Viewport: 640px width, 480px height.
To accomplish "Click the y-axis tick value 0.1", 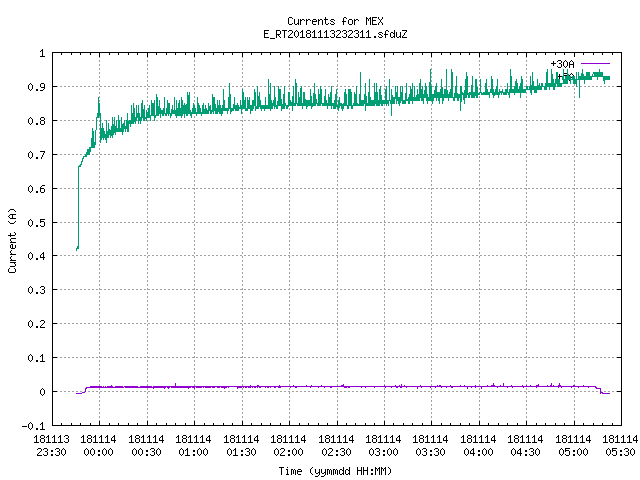I will tap(36, 358).
